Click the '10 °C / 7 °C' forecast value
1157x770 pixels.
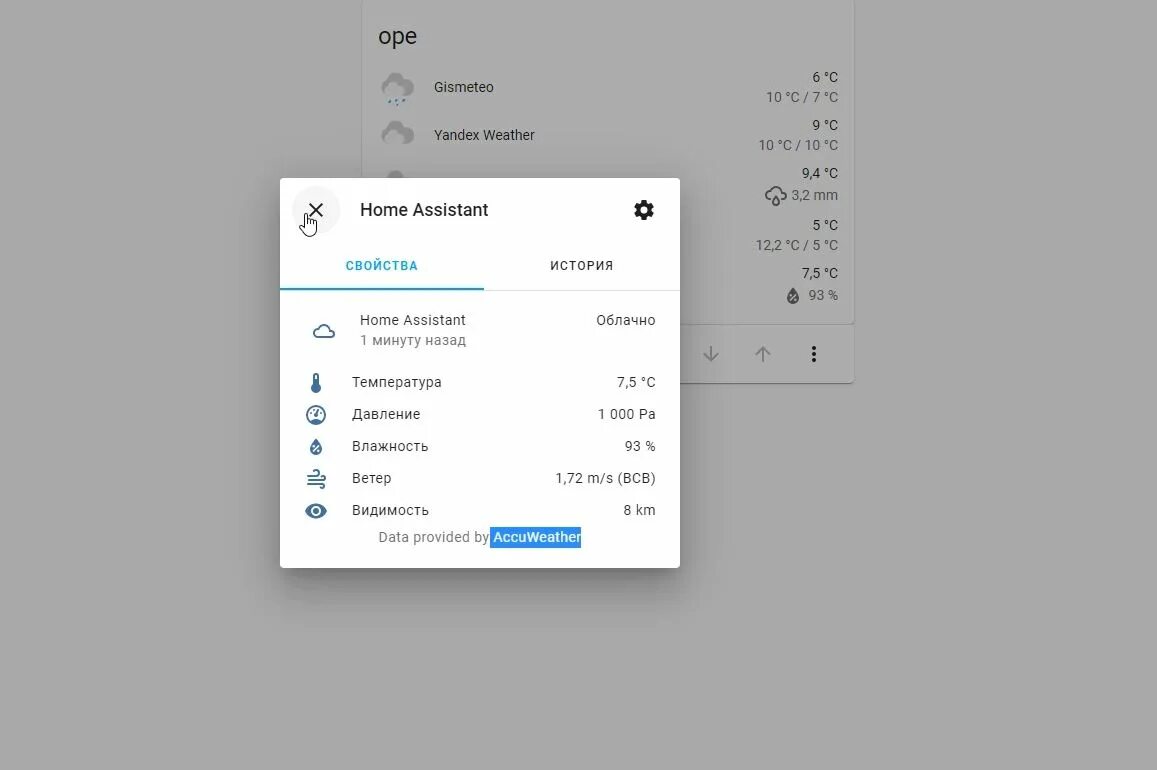pyautogui.click(x=802, y=97)
